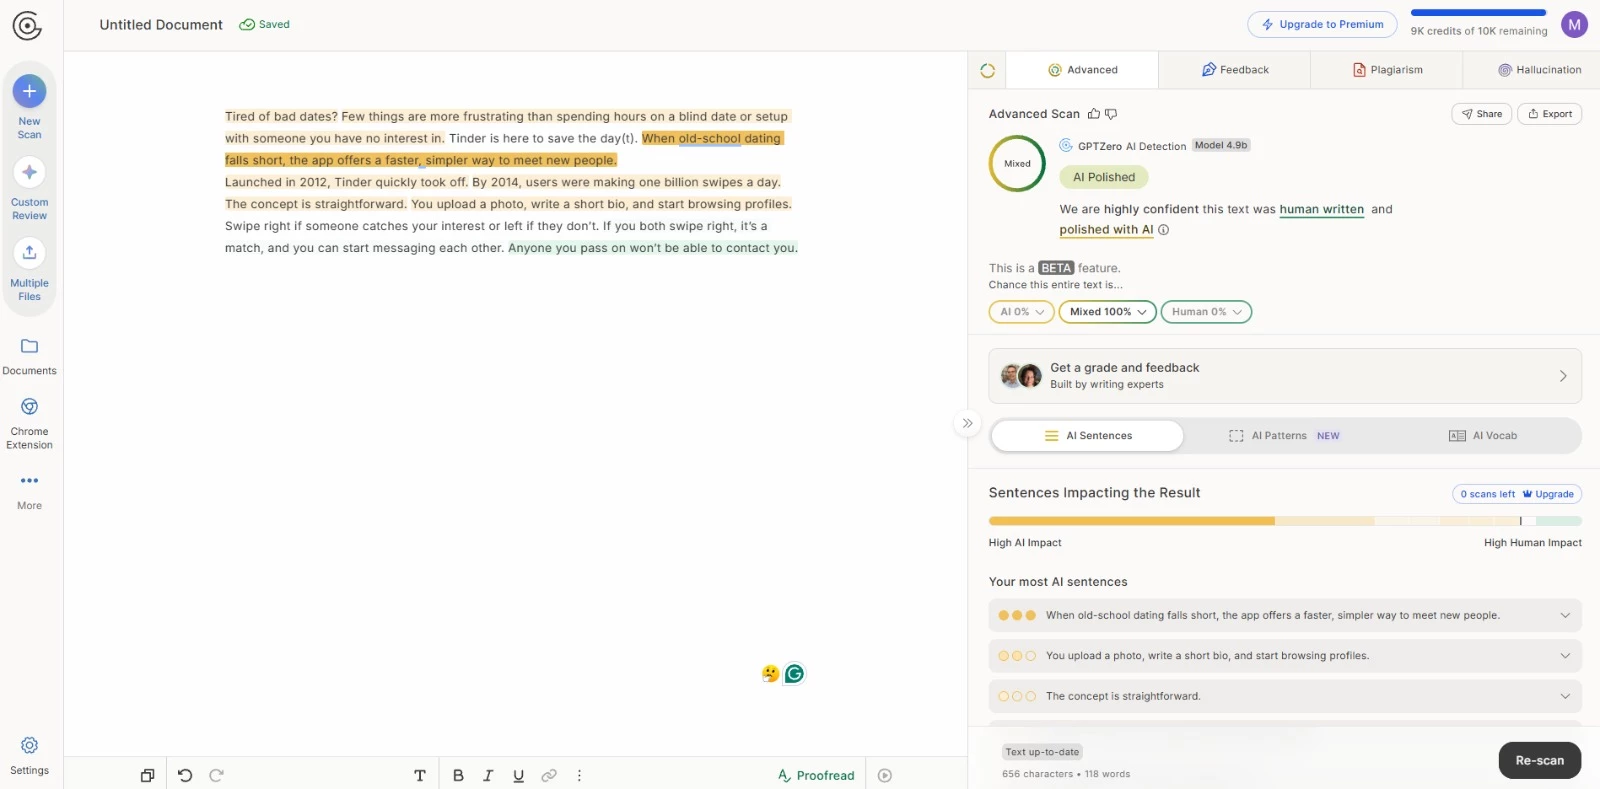Expand 'The concept is straightforward' sentence
Screen dimensions: 1600x789
pyautogui.click(x=1285, y=696)
